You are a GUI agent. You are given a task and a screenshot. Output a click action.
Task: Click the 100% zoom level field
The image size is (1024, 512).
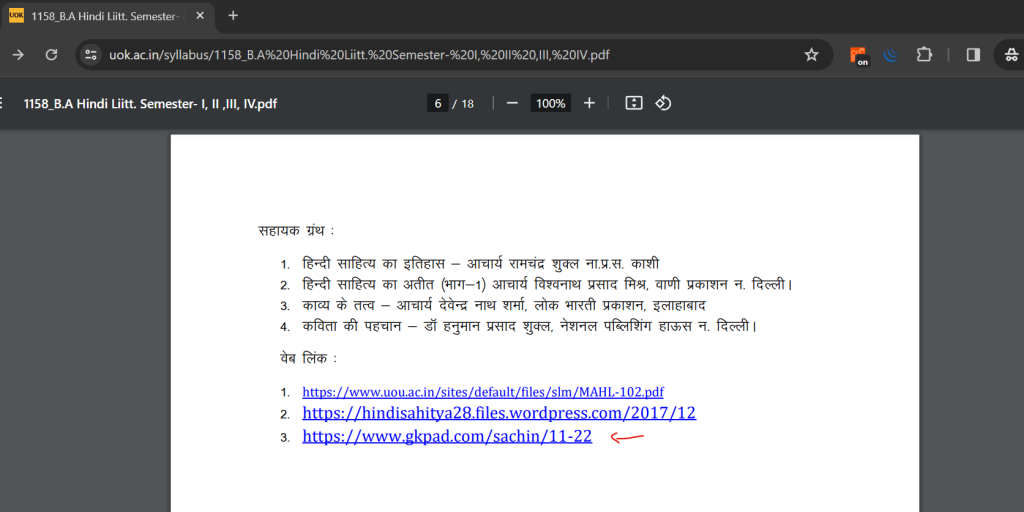(x=551, y=103)
